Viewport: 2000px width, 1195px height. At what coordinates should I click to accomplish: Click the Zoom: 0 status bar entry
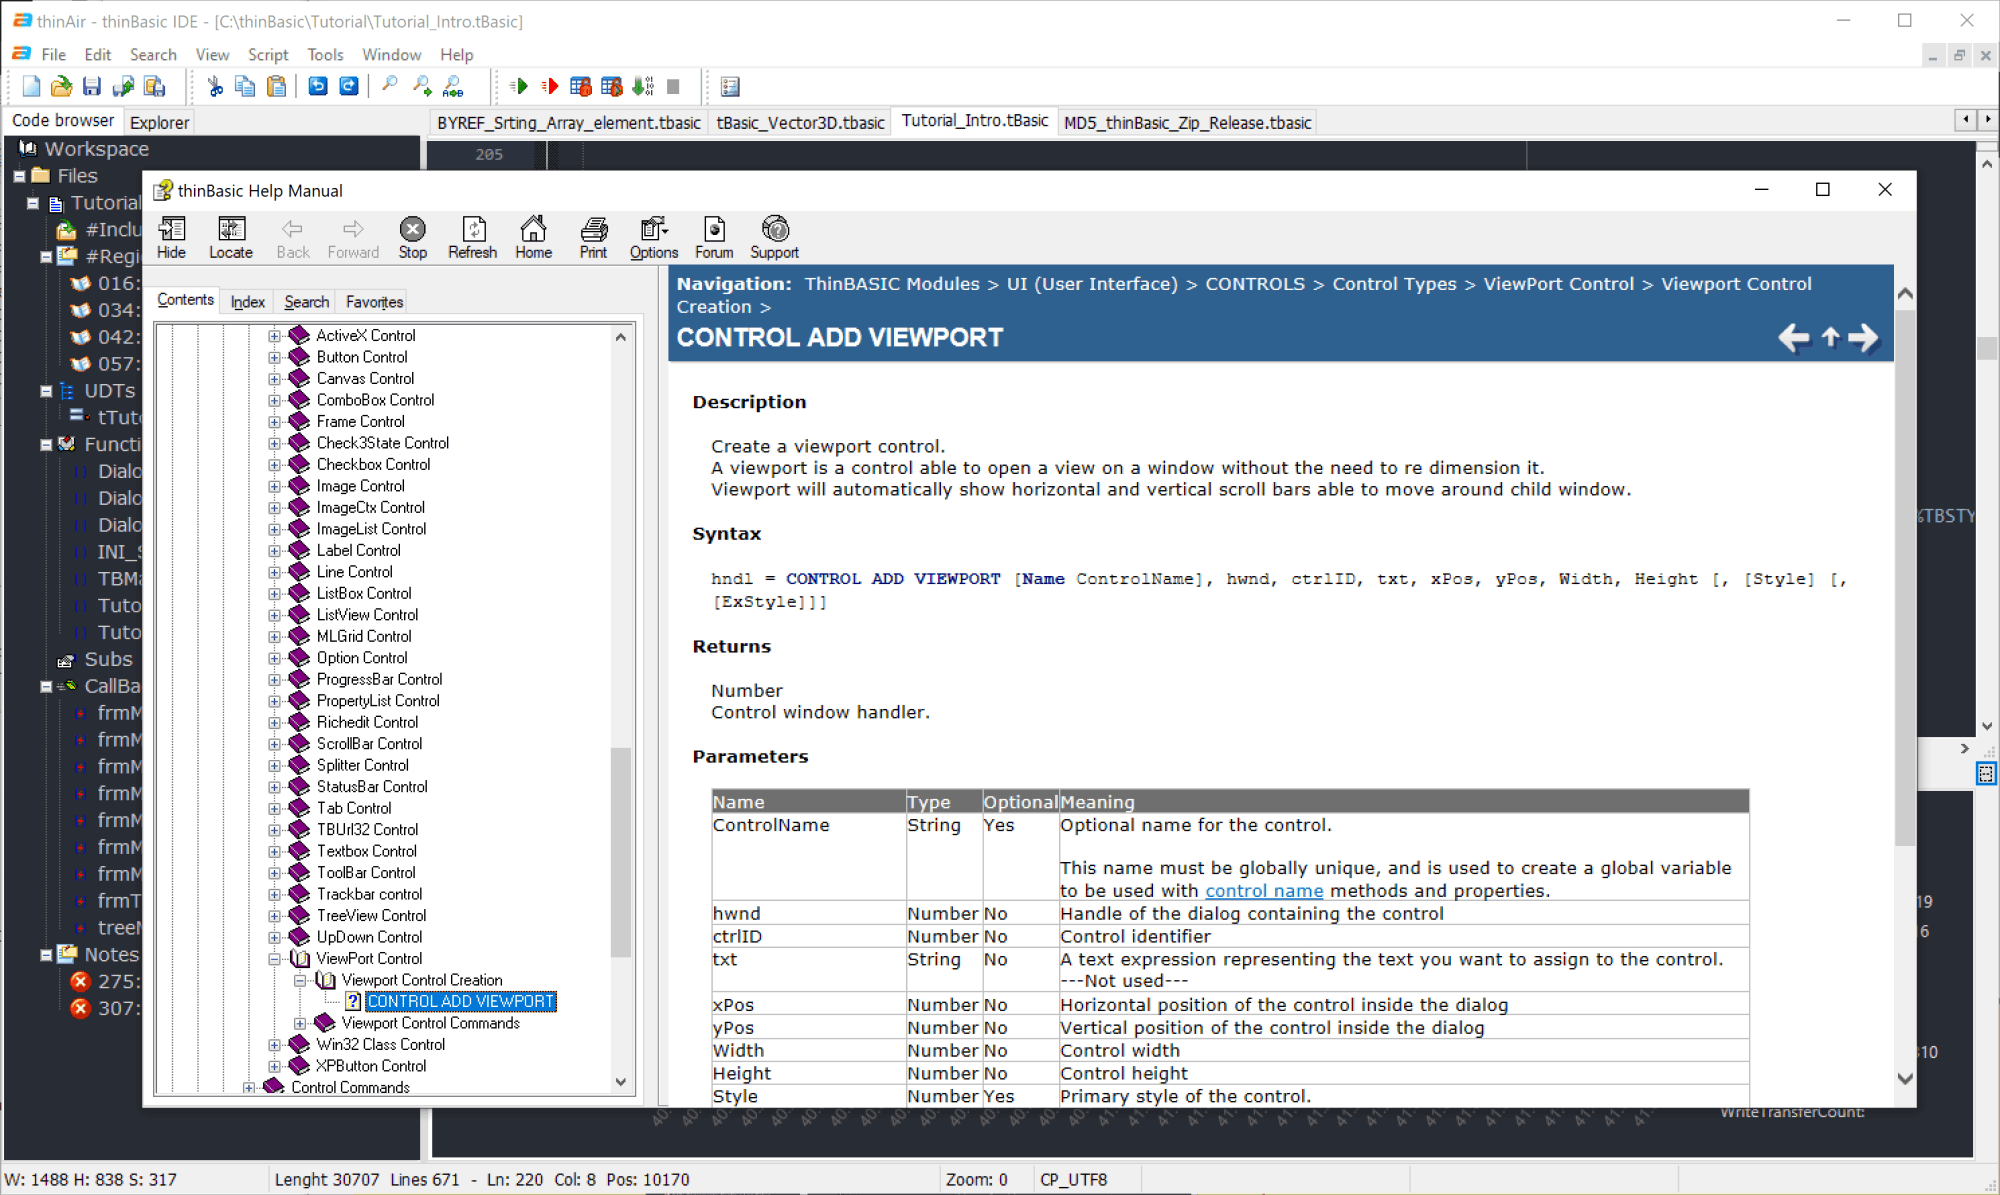pos(977,1180)
